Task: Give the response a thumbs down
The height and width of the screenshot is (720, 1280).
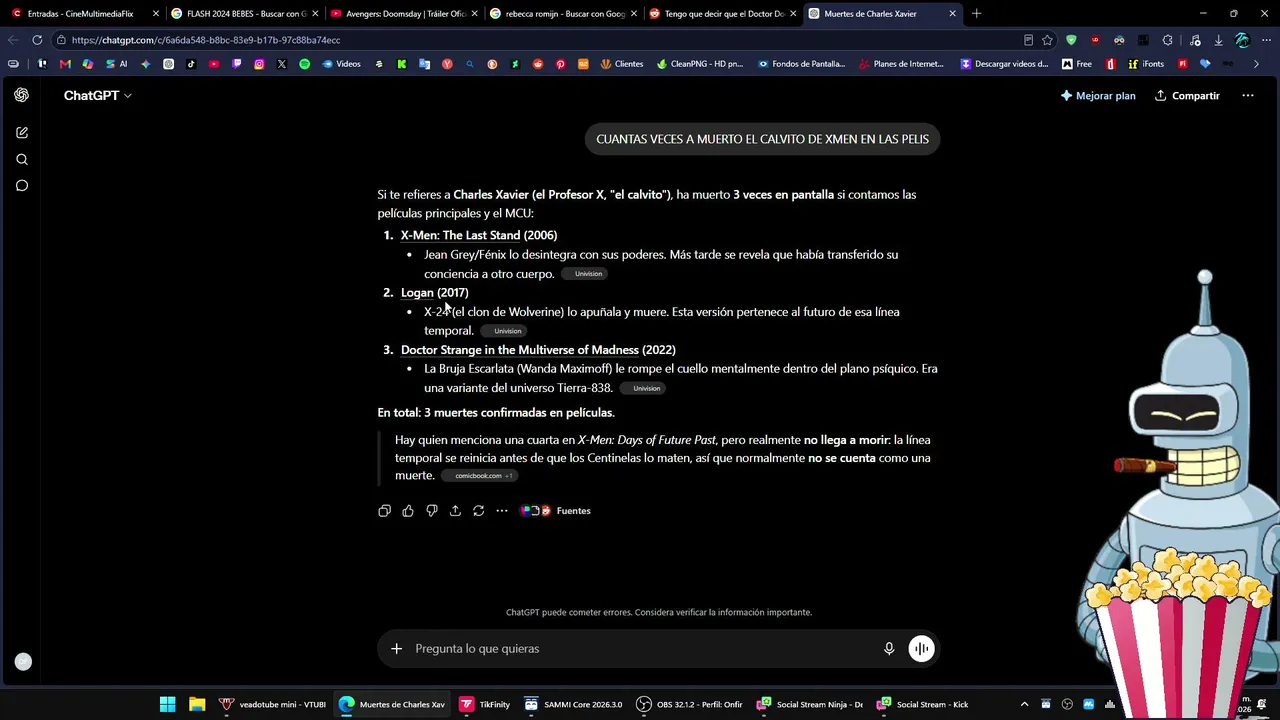Action: [x=432, y=511]
